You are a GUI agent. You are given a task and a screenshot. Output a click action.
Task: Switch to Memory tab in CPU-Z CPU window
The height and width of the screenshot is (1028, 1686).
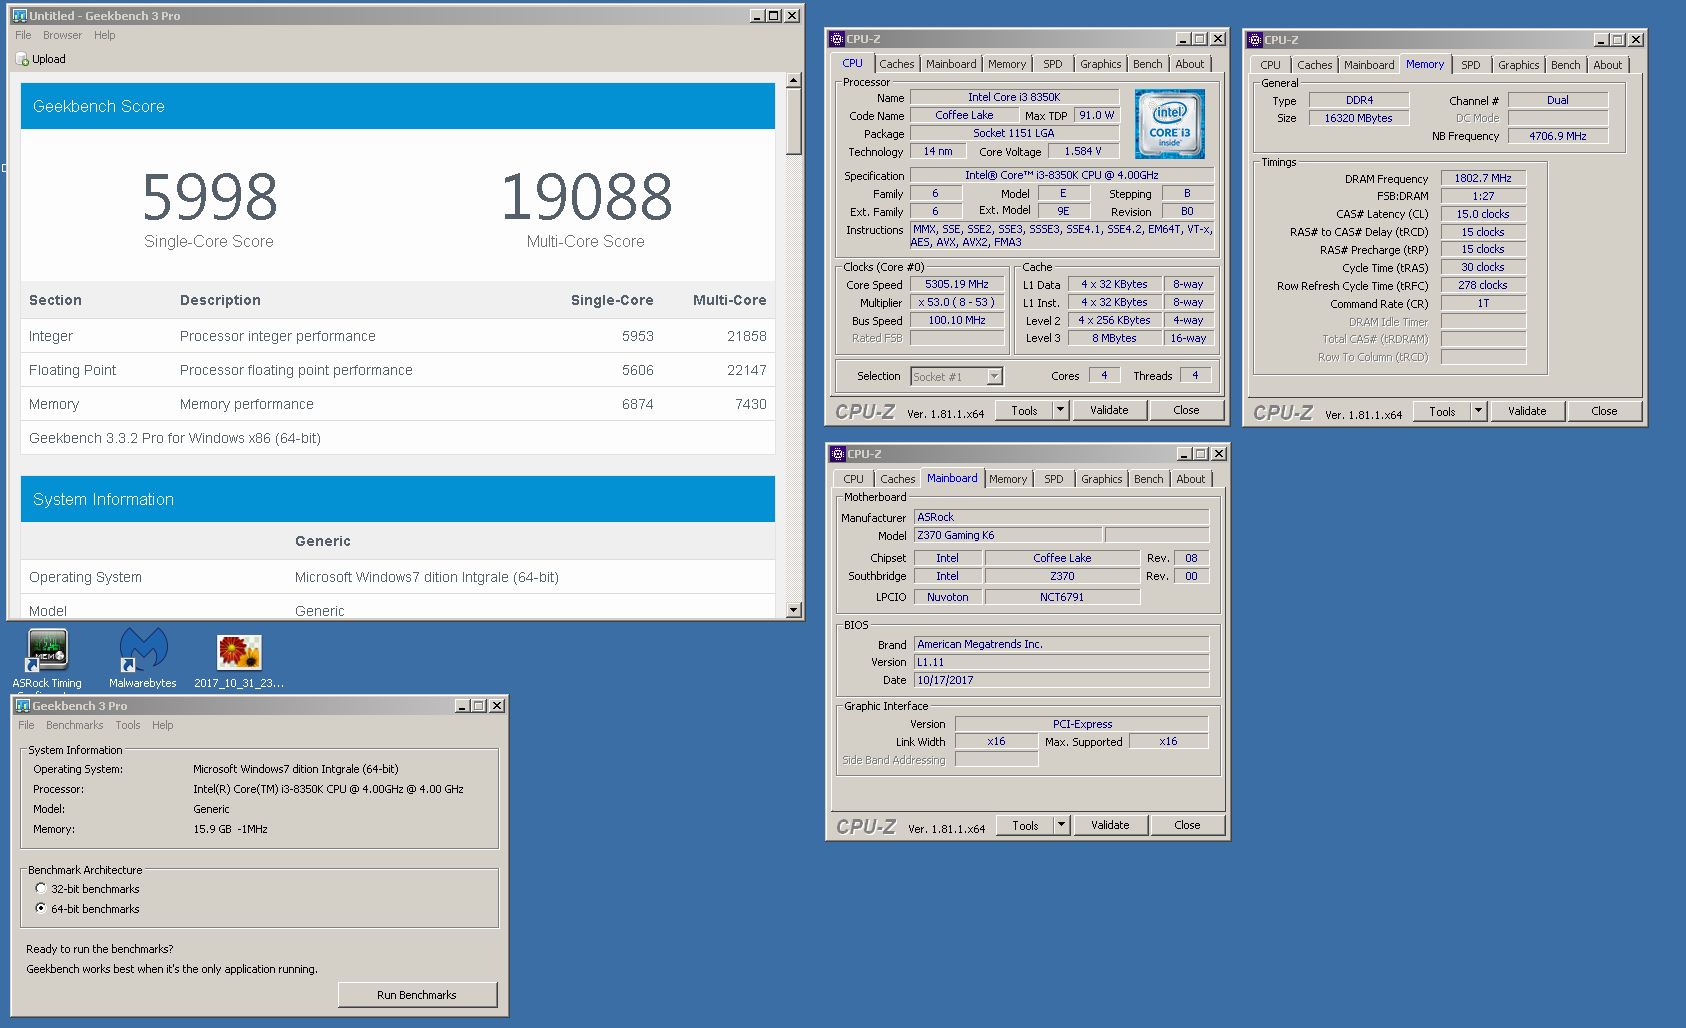[1007, 64]
